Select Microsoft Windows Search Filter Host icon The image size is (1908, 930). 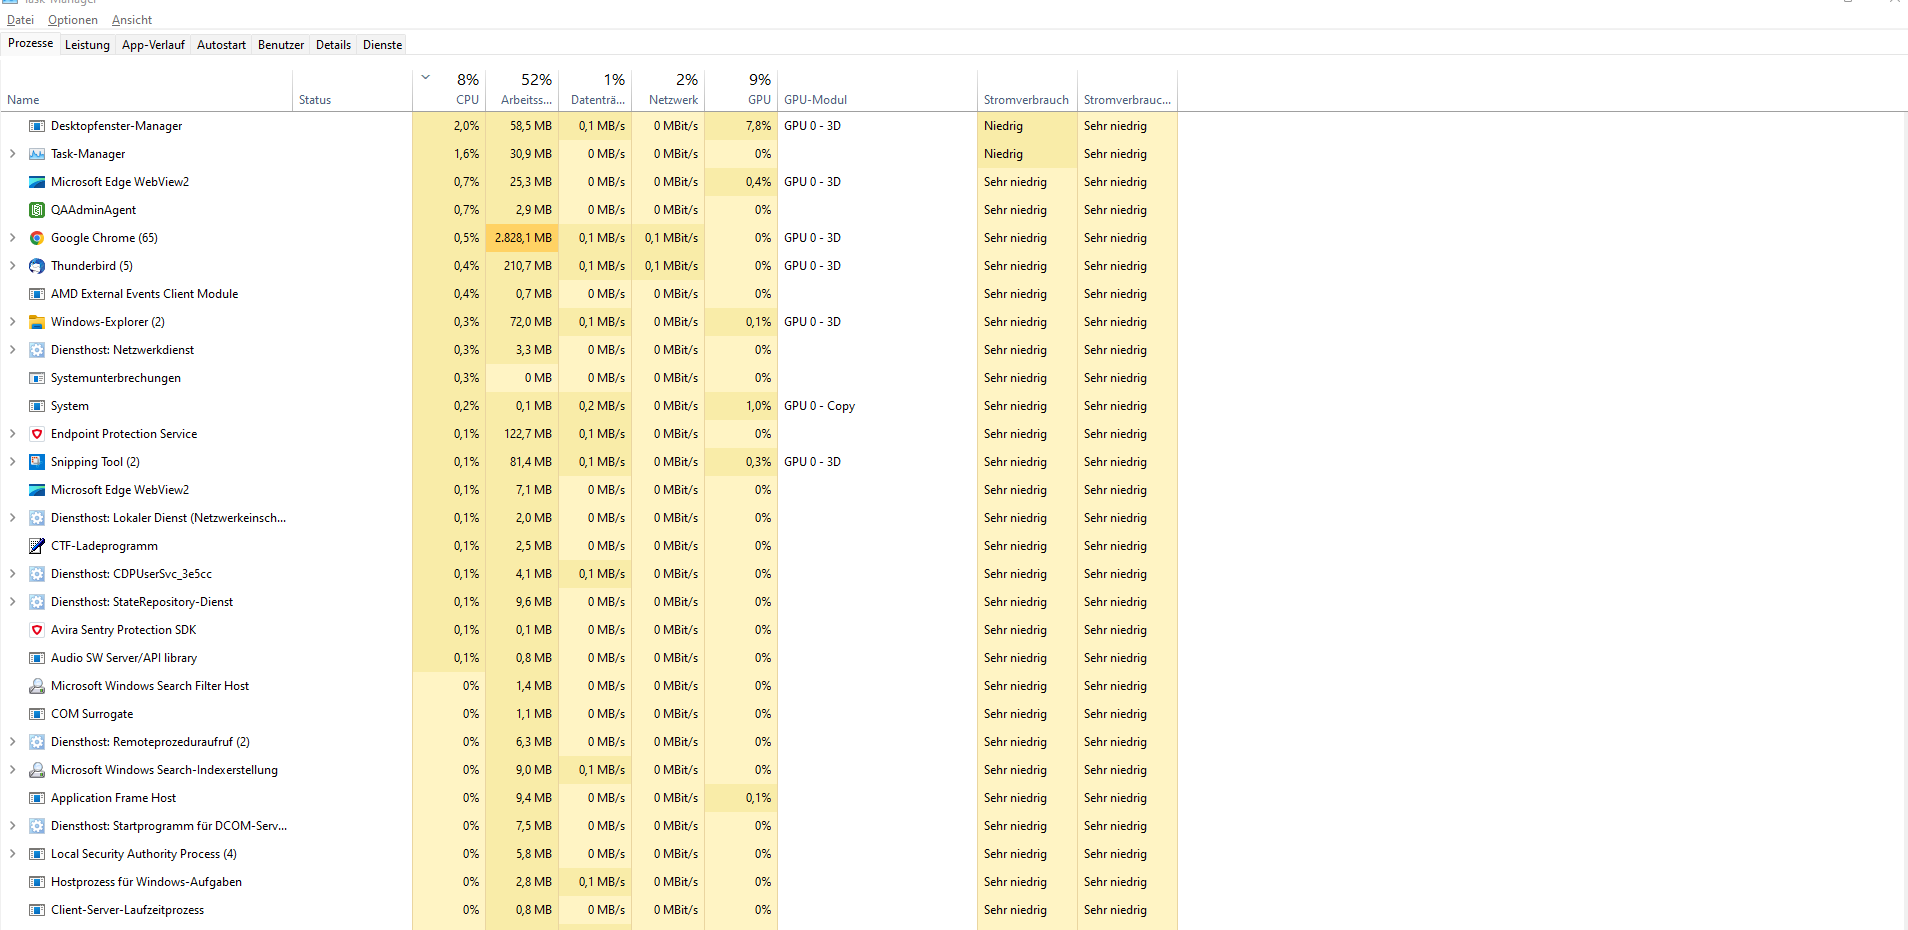(37, 686)
